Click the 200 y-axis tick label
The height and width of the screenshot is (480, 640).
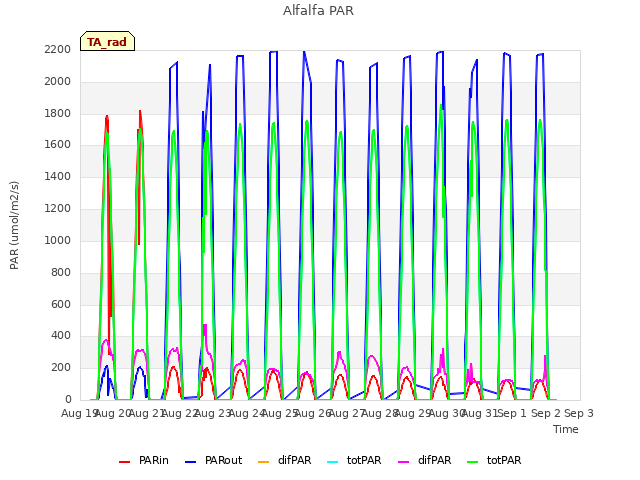[61, 368]
